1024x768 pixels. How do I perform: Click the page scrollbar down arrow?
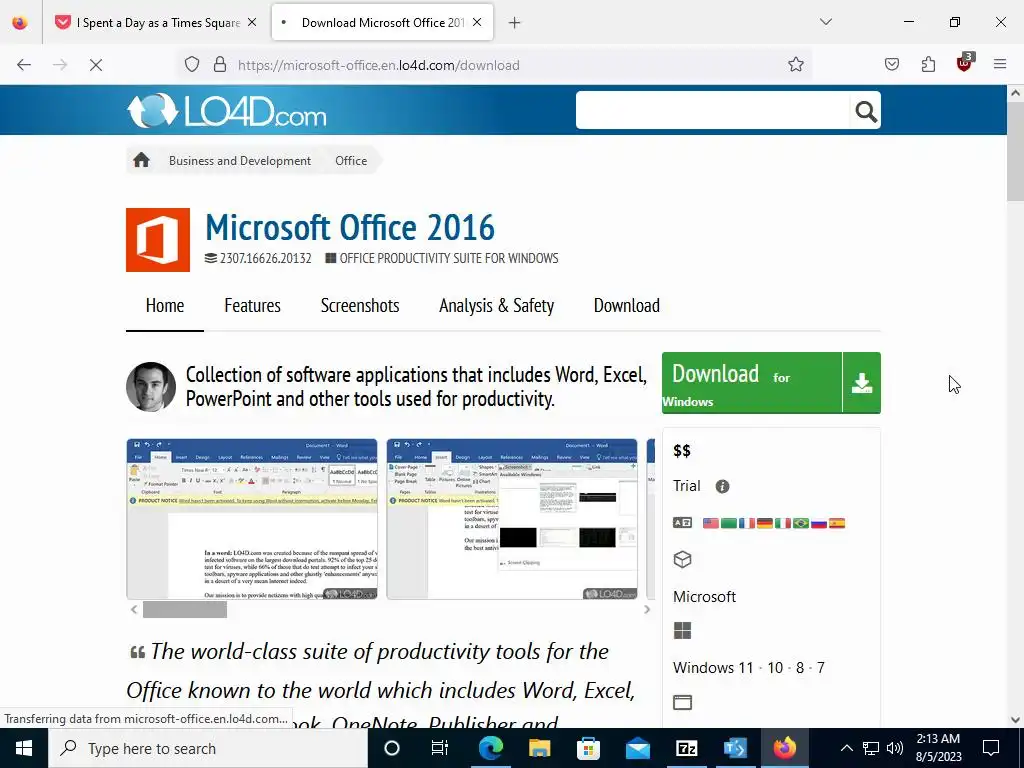coord(1016,720)
